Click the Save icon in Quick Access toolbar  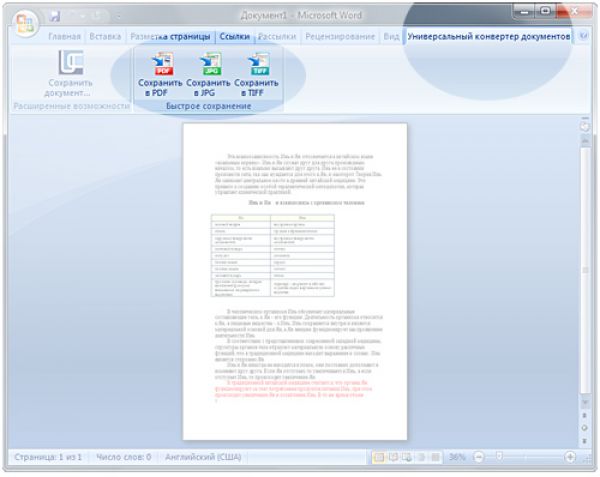[56, 16]
